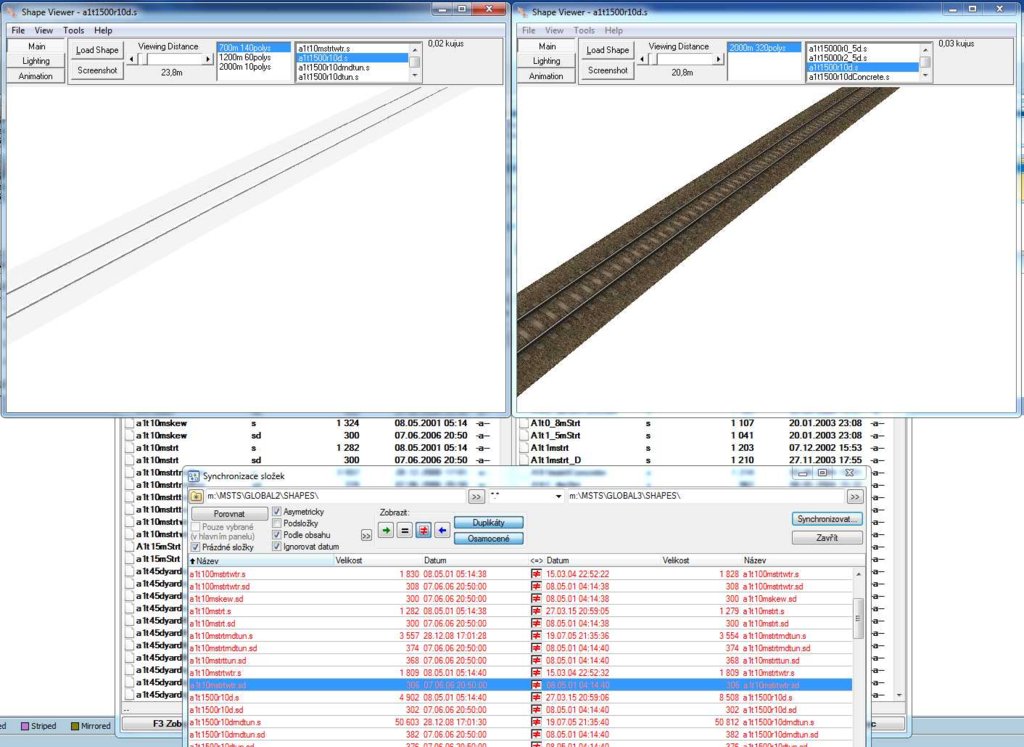The width and height of the screenshot is (1024, 747).
Task: Click Load Shape in left Shape Viewer
Action: pos(97,50)
